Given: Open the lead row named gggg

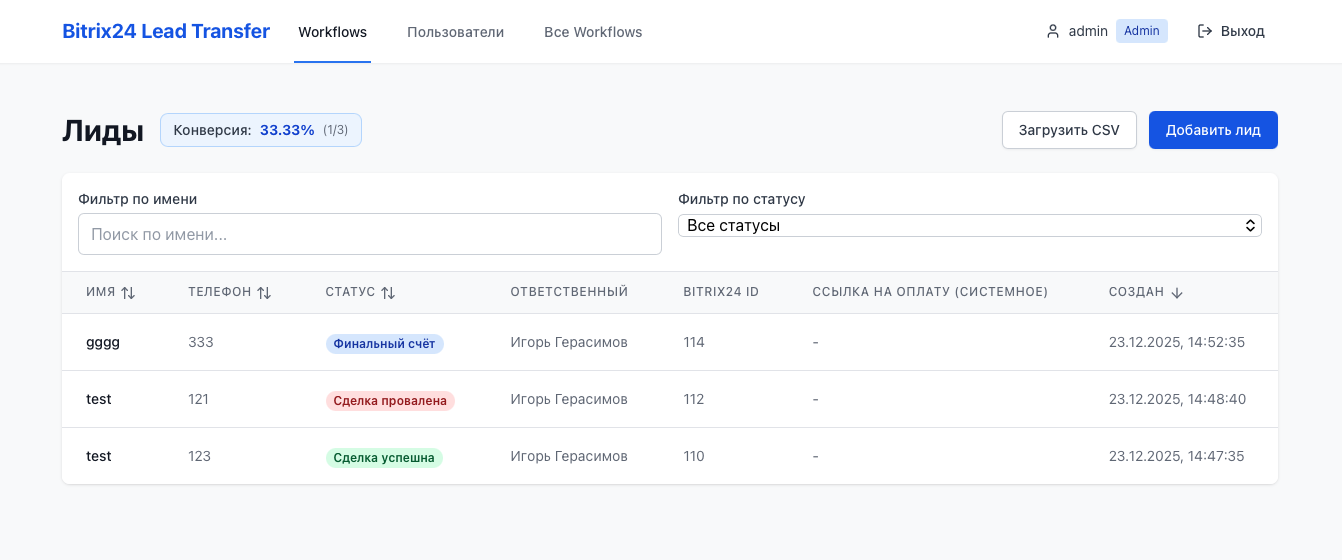Looking at the screenshot, I should (103, 342).
